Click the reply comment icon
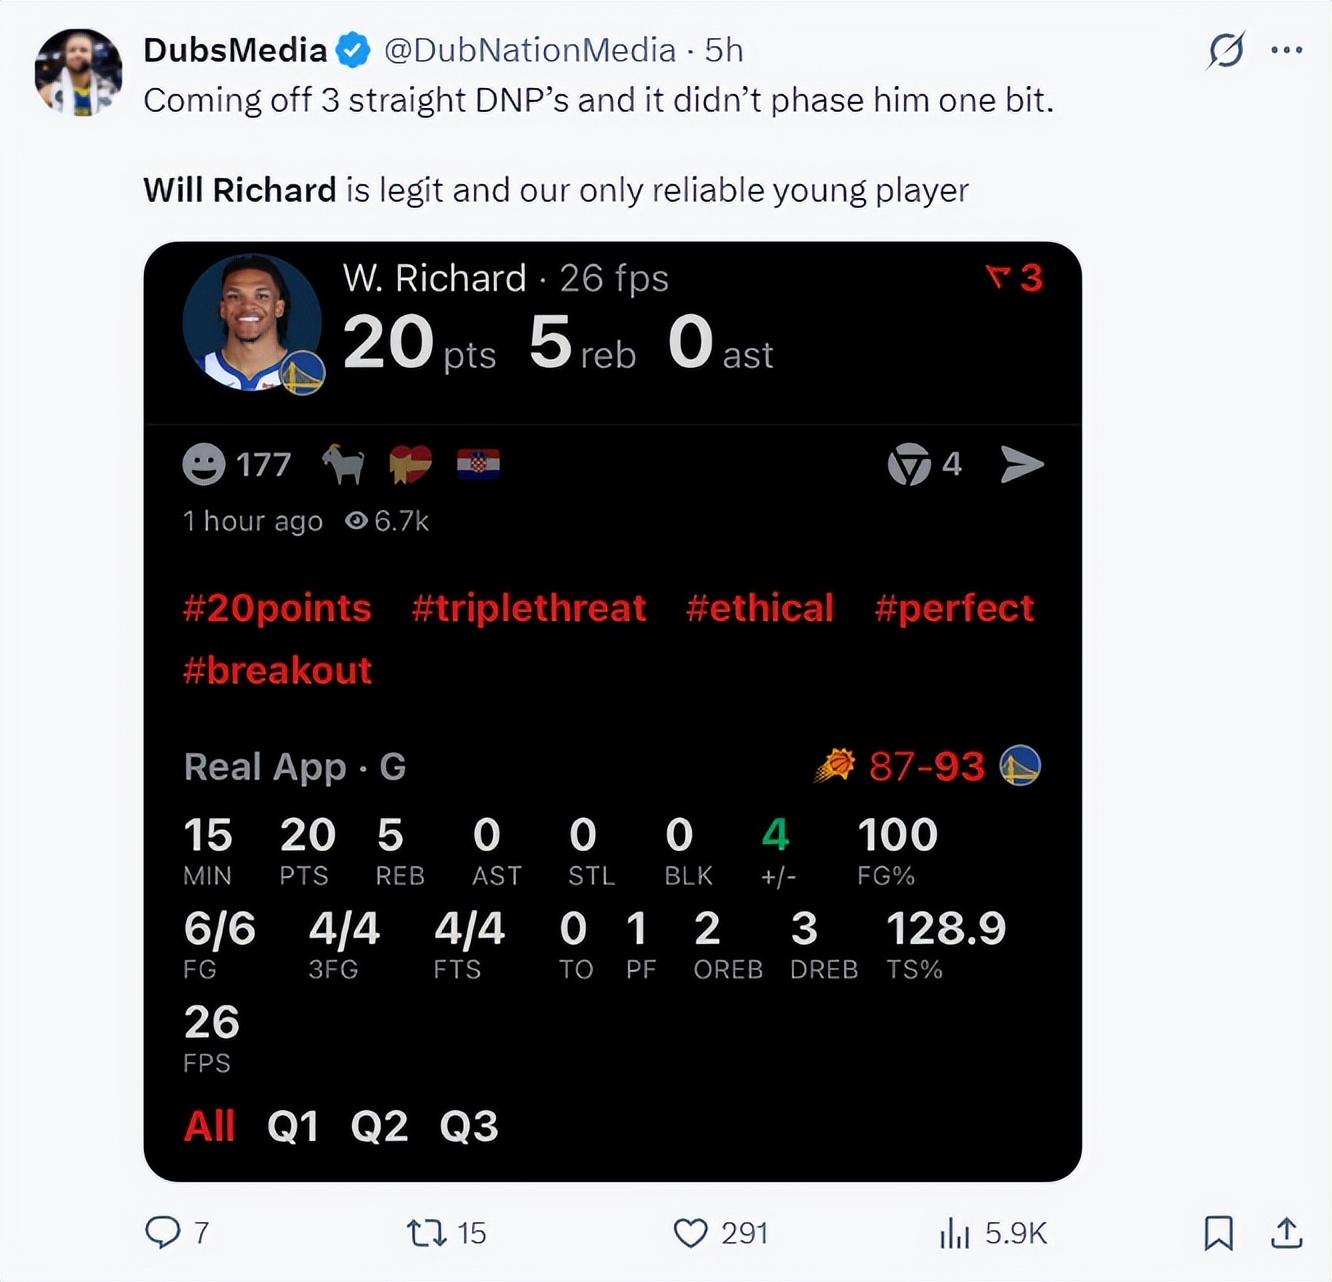Screen dimensions: 1332x1282 click(x=162, y=1232)
